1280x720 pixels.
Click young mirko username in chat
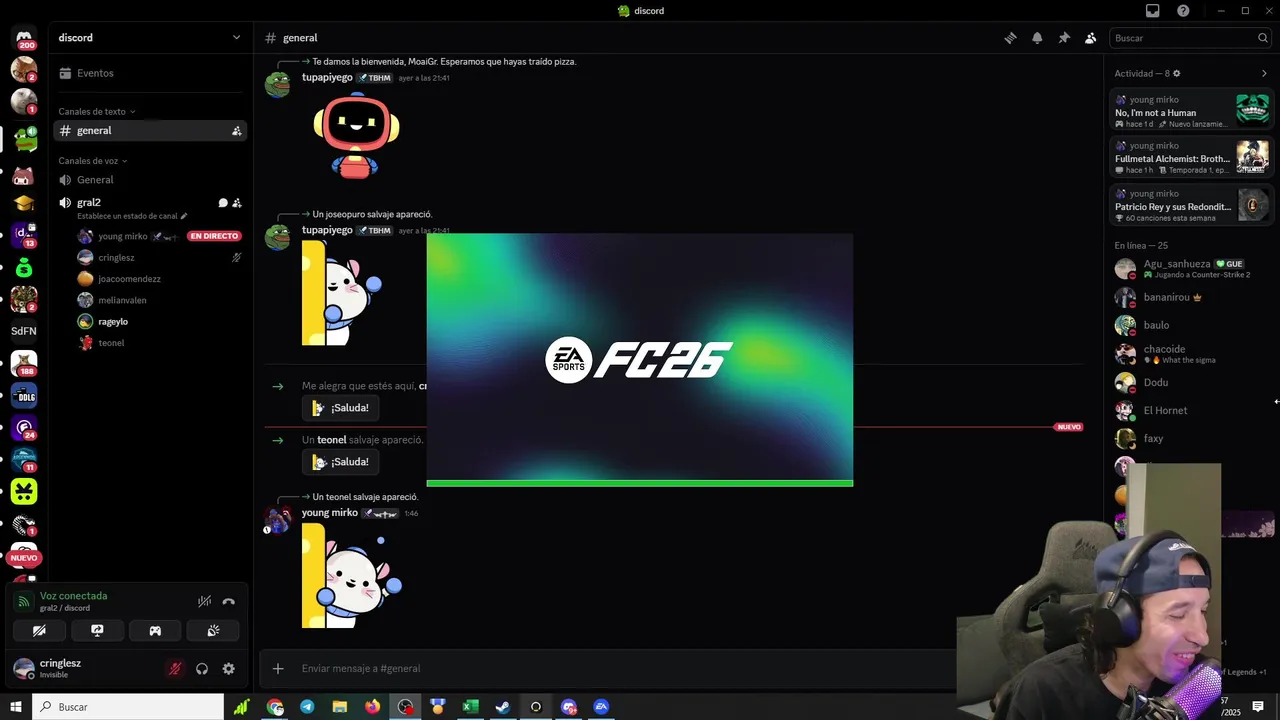point(329,513)
